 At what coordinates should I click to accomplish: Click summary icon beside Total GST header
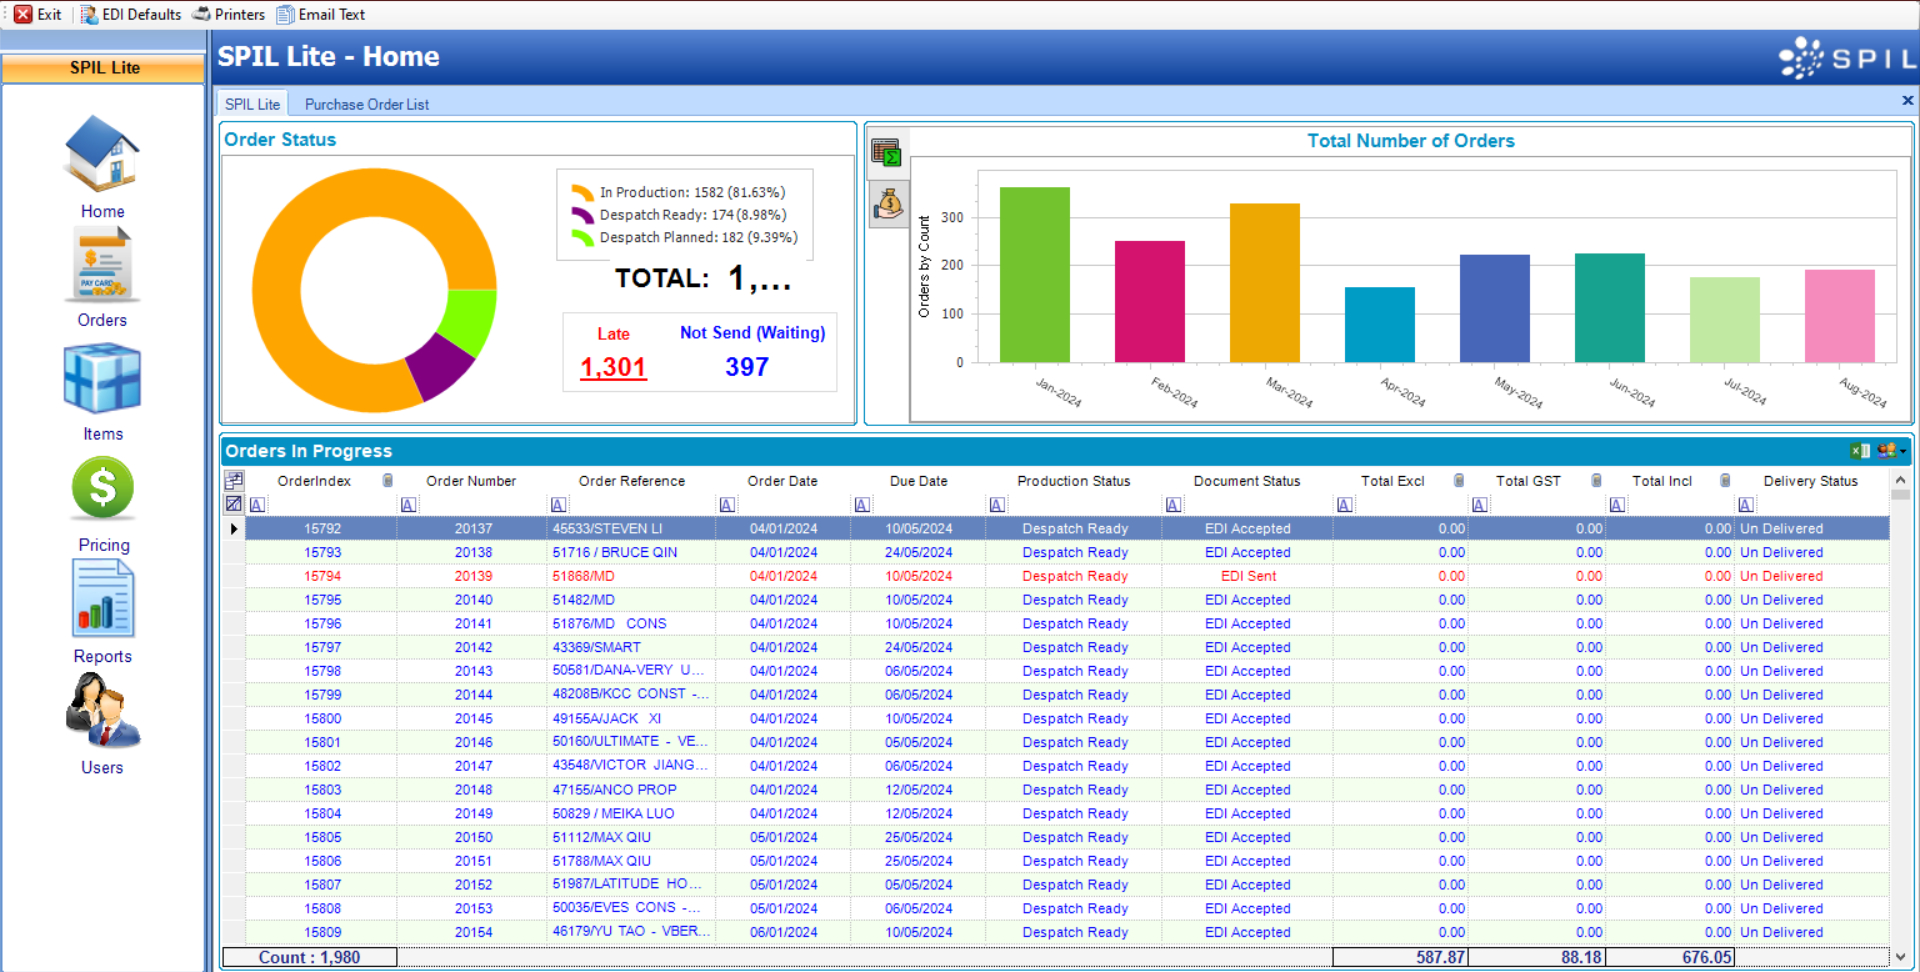(x=1597, y=481)
